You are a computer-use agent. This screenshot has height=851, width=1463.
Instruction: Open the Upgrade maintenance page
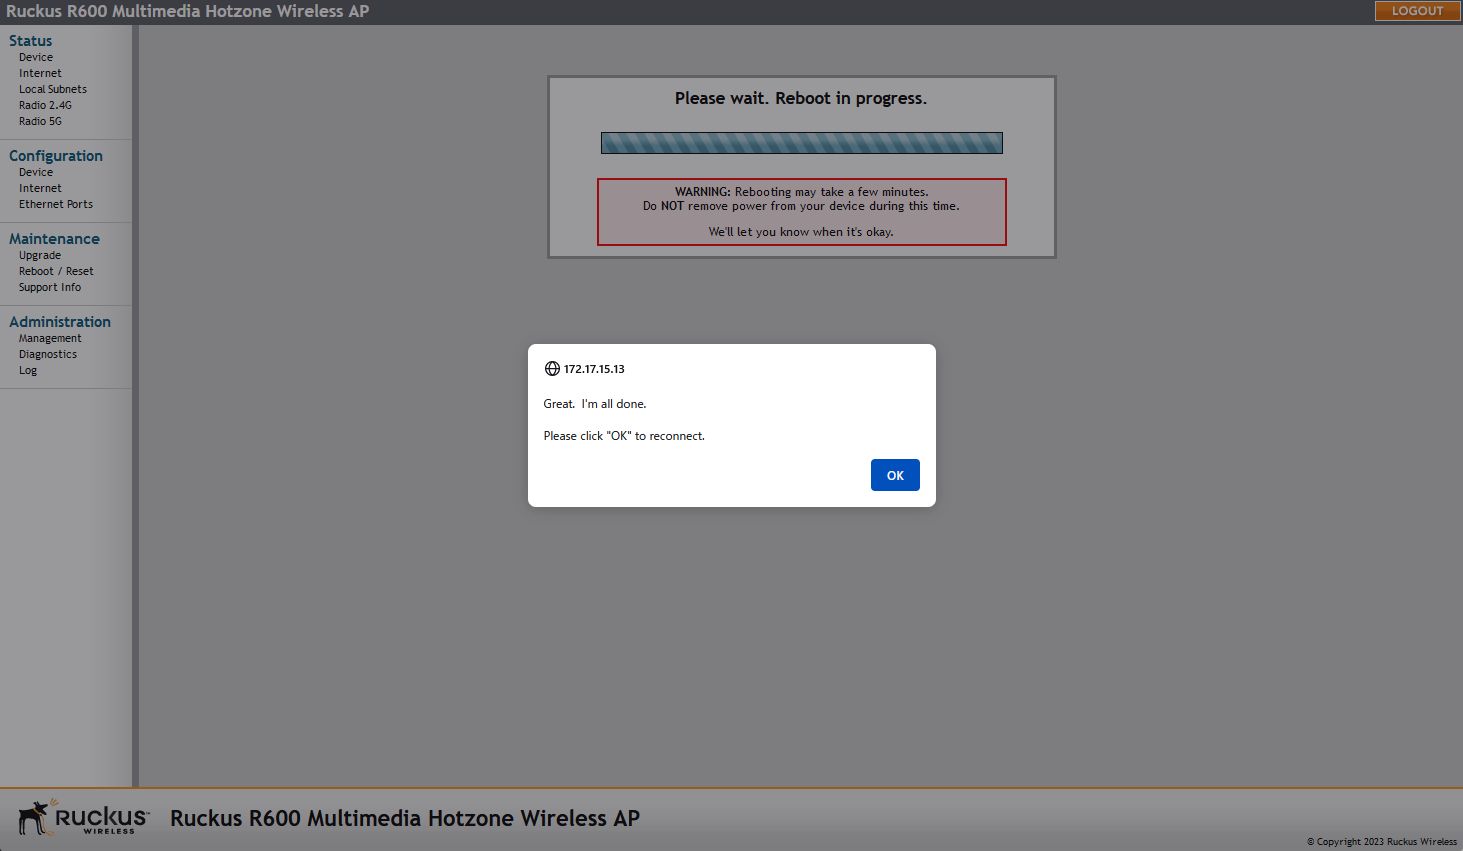pos(40,255)
